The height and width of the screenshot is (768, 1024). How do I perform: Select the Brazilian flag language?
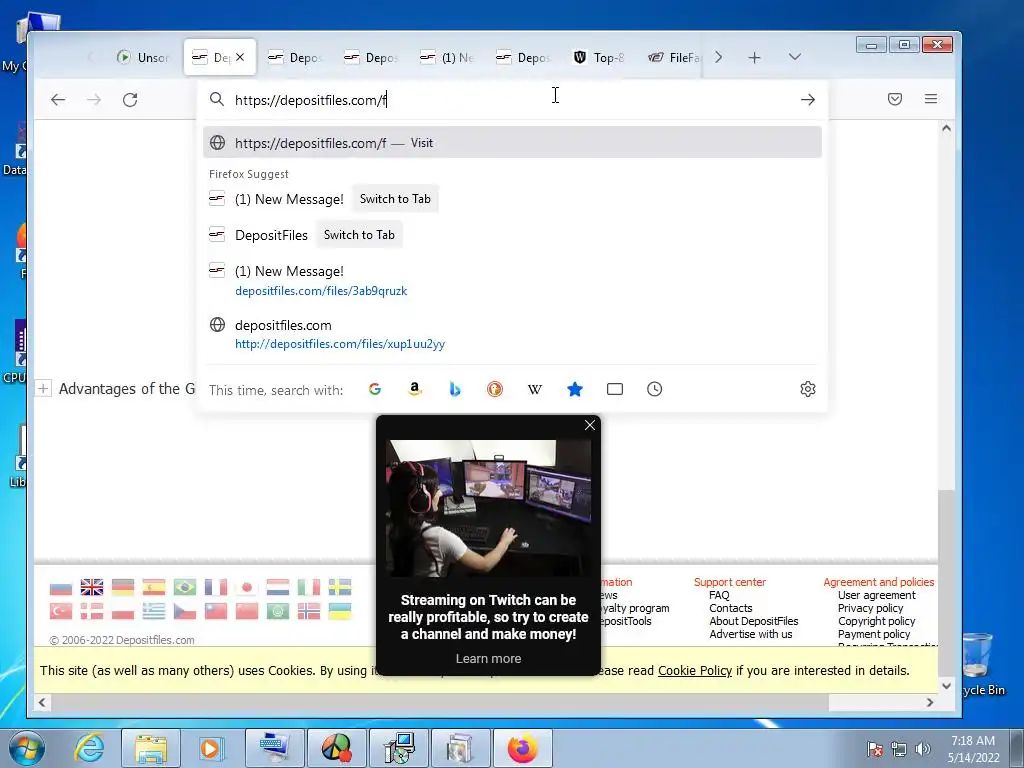(185, 587)
